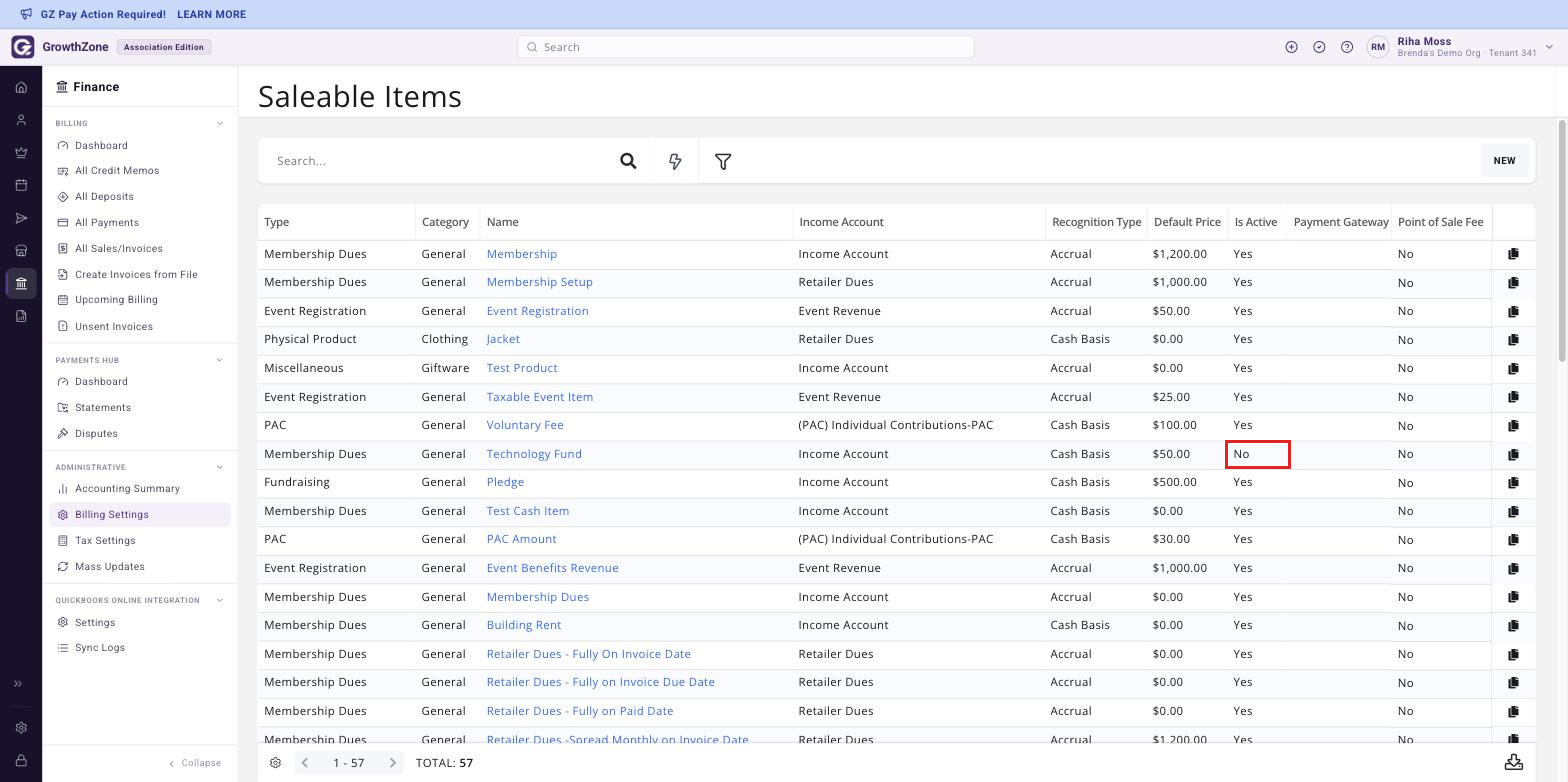Open Sync Logs
1568x782 pixels.
(x=100, y=648)
